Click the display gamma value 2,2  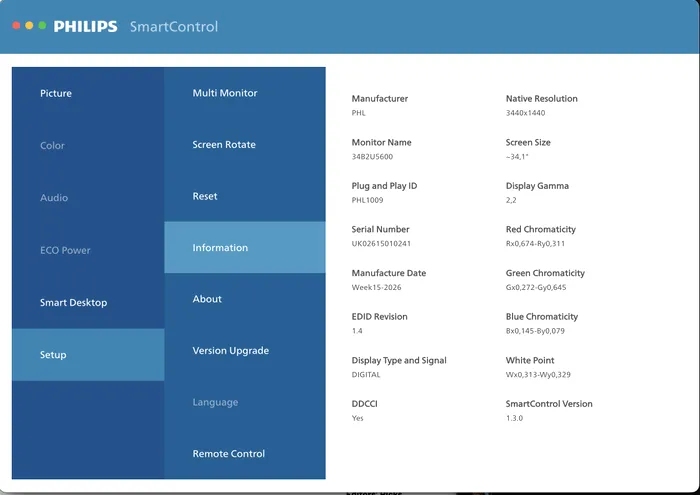(511, 200)
